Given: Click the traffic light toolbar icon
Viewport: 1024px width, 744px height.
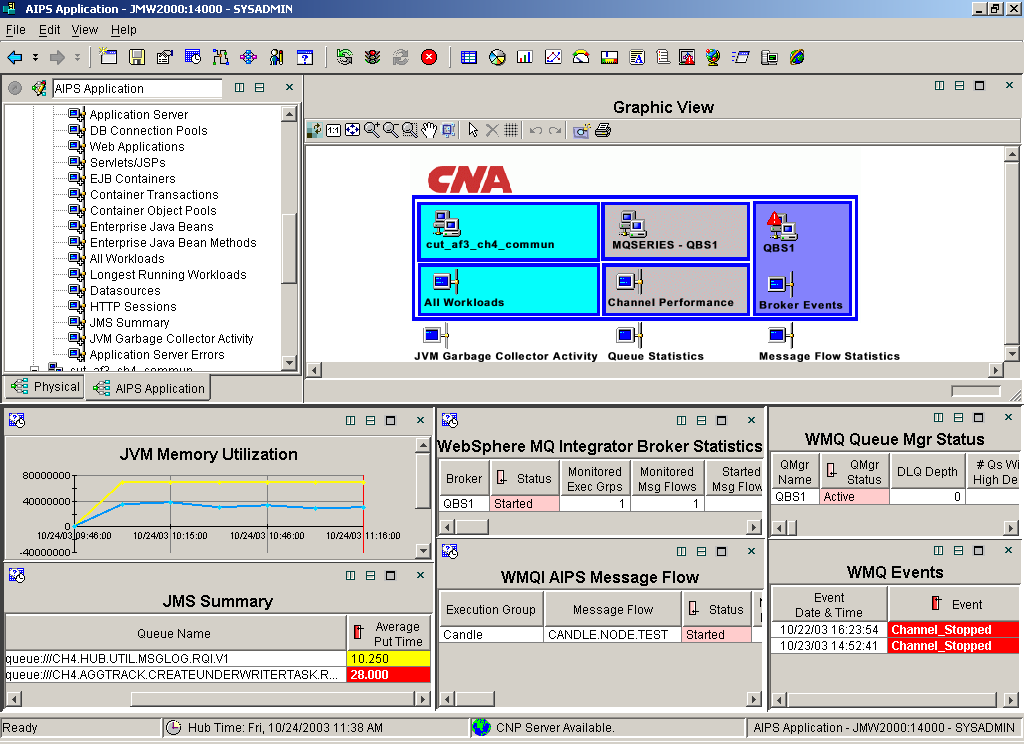Looking at the screenshot, I should pyautogui.click(x=372, y=57).
